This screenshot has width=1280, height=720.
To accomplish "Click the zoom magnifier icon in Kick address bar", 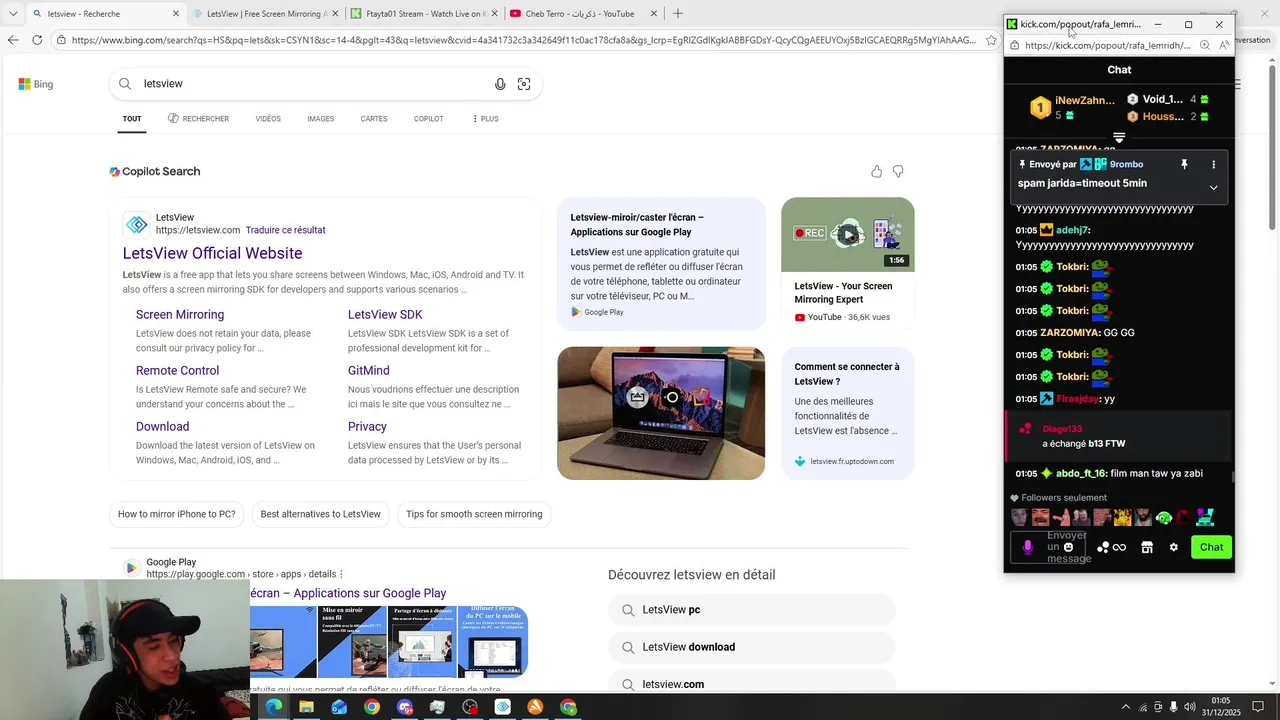I will click(x=1205, y=45).
